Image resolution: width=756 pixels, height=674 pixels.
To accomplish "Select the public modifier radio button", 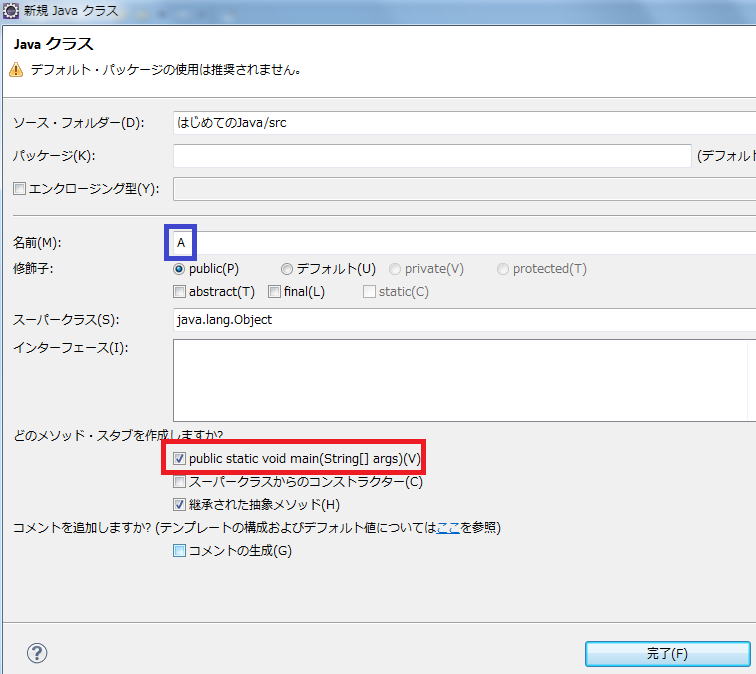I will 179,269.
